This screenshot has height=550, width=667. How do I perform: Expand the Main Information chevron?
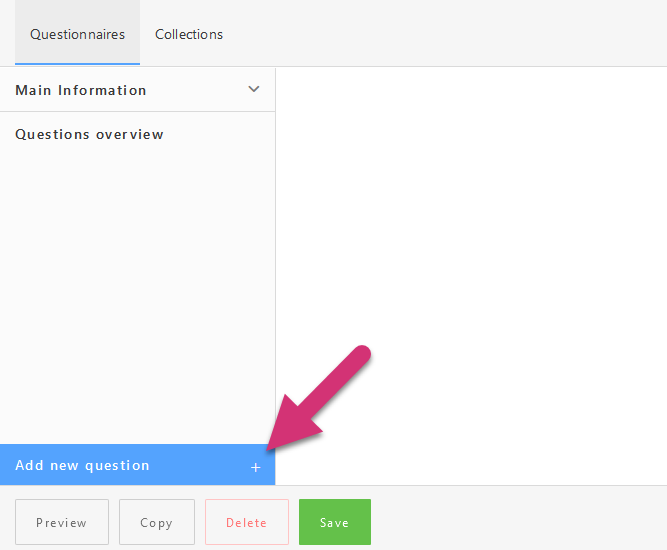point(254,89)
